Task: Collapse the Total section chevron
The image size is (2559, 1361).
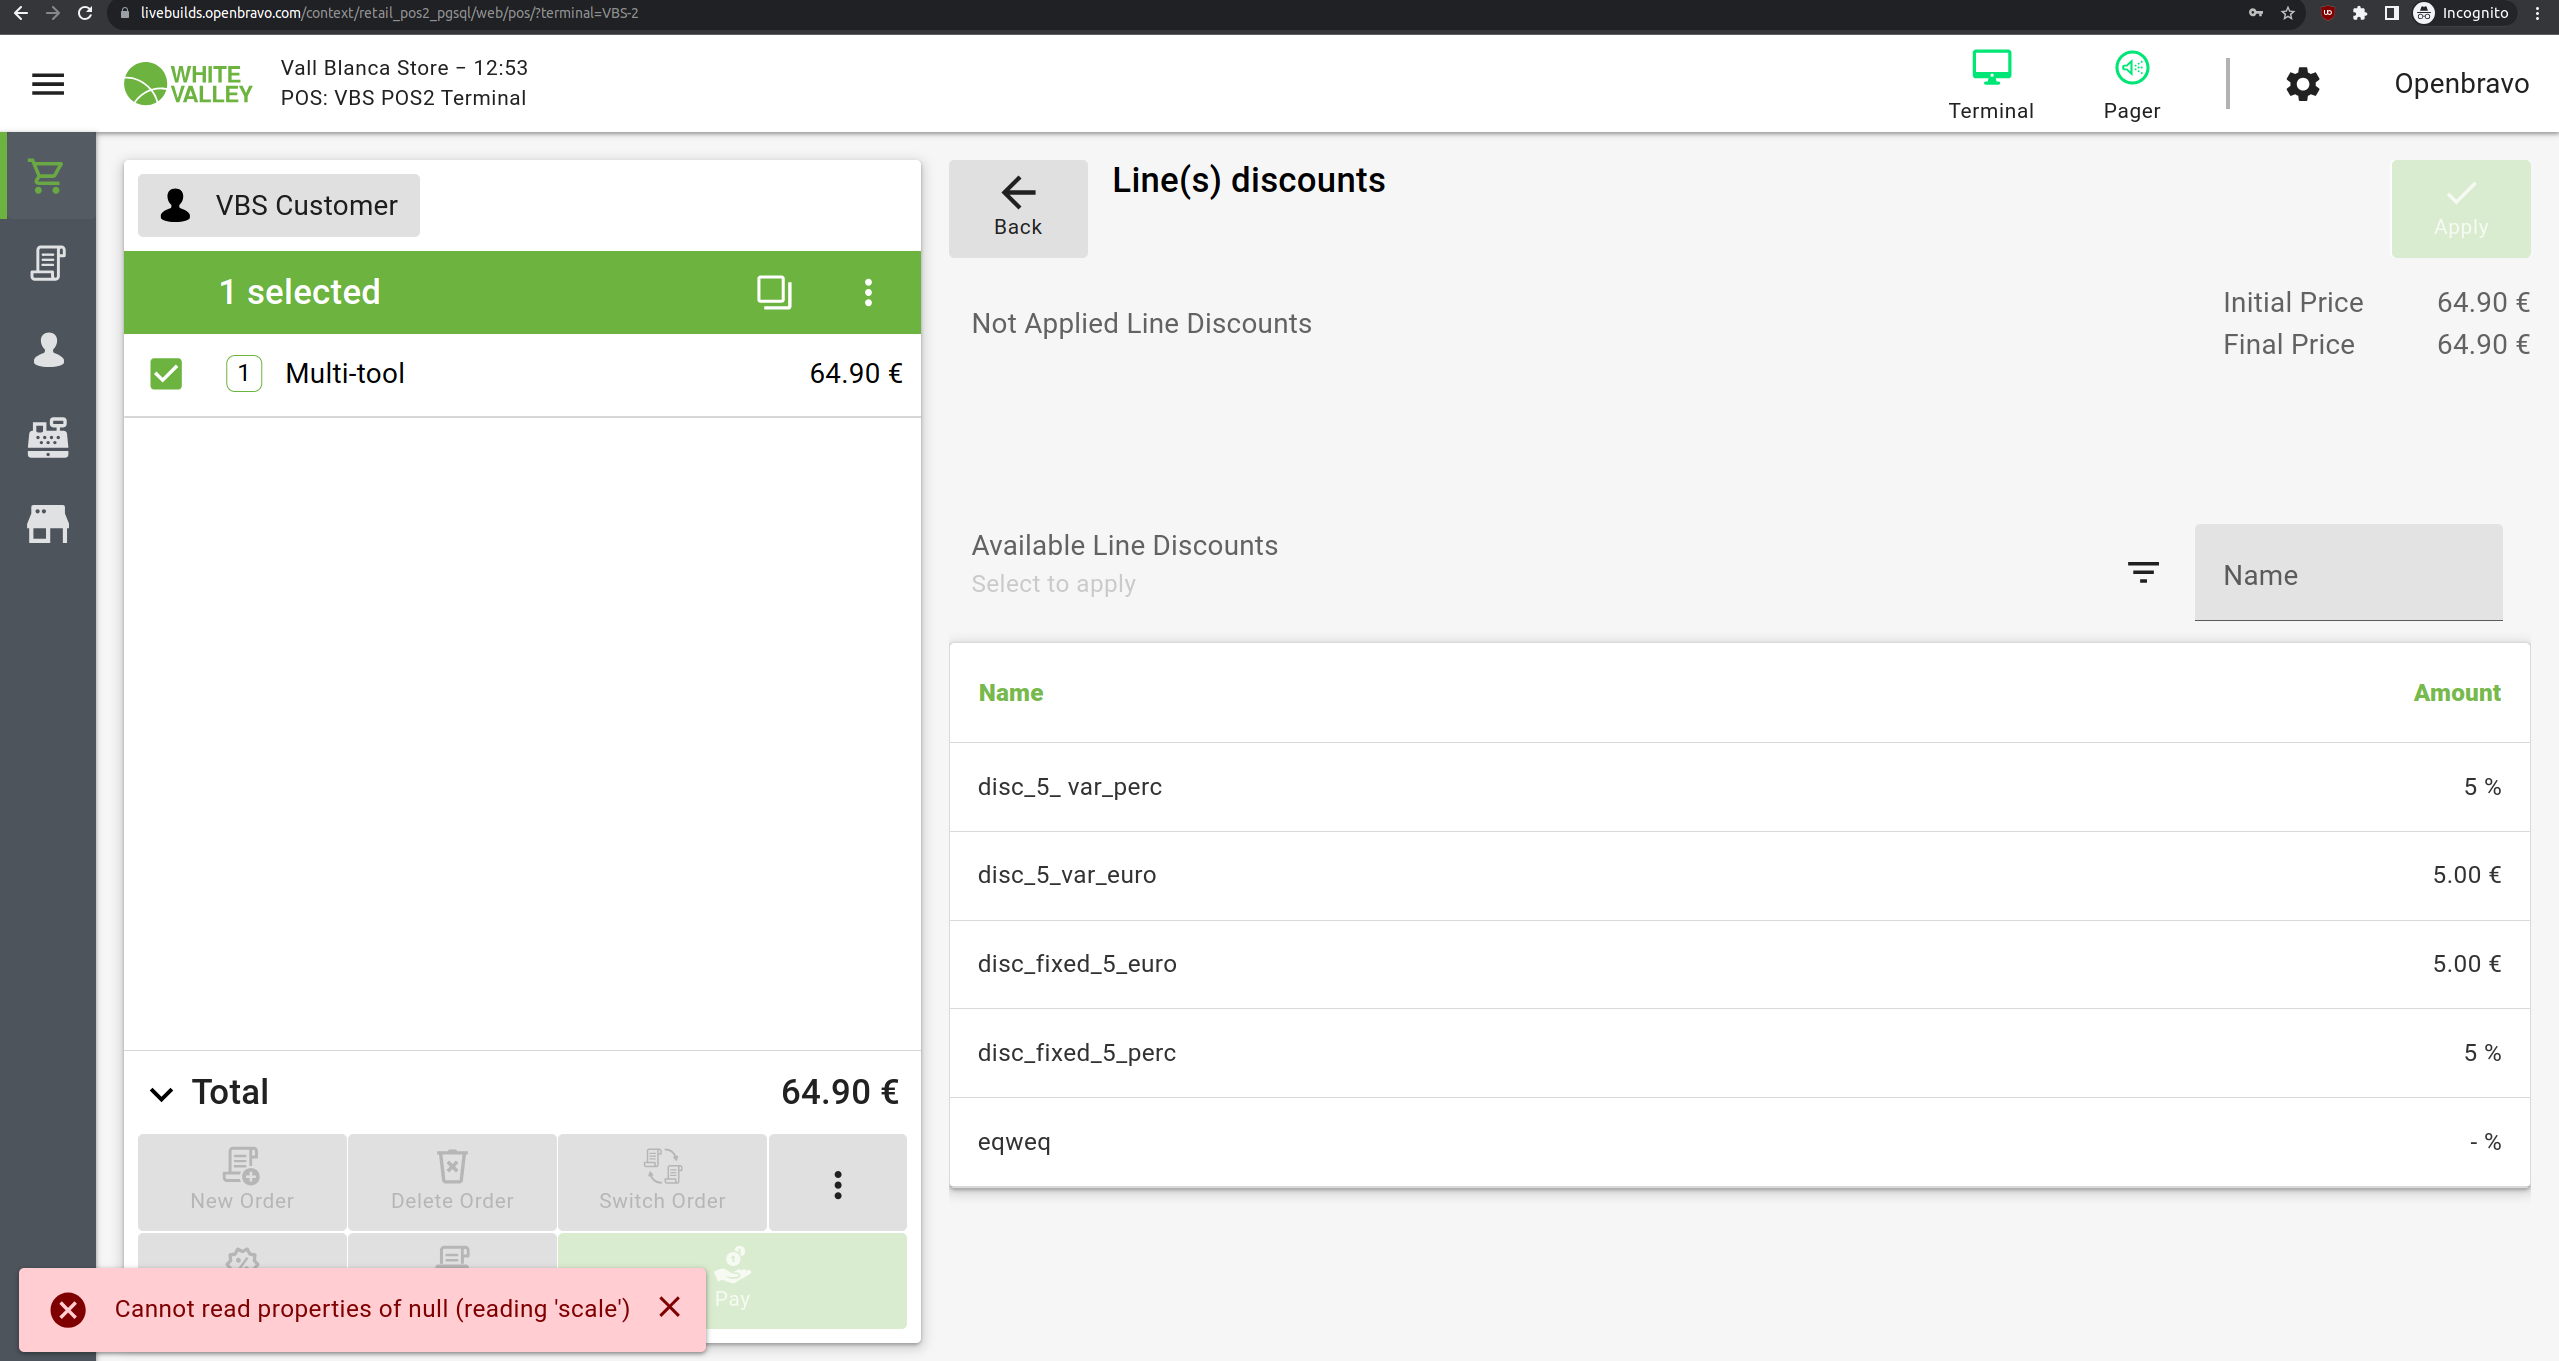Action: [x=161, y=1093]
